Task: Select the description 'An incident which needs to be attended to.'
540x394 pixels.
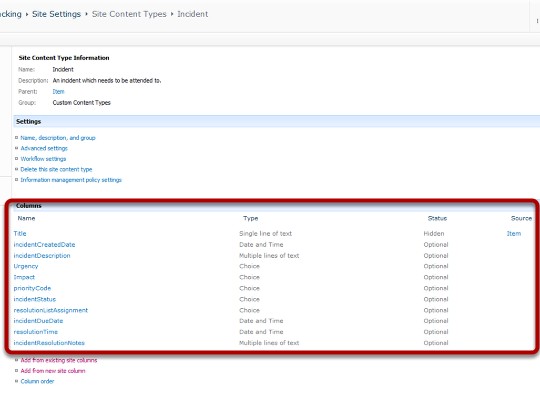Action: coord(107,81)
